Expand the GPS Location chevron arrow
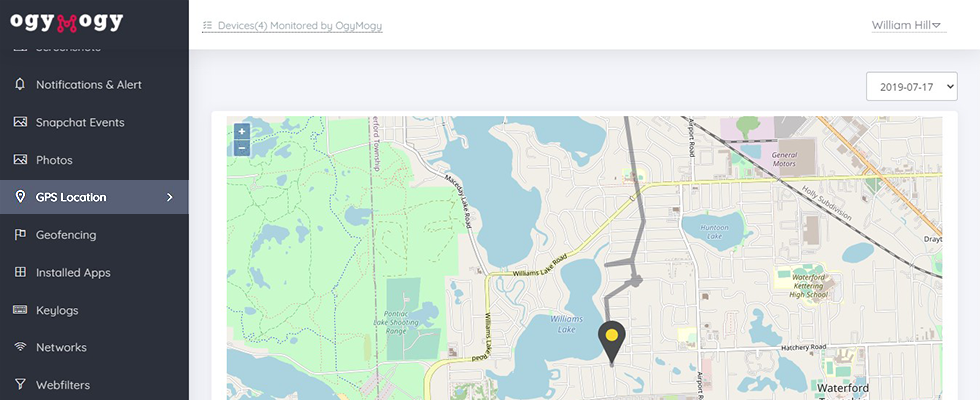This screenshot has width=980, height=400. 169,198
